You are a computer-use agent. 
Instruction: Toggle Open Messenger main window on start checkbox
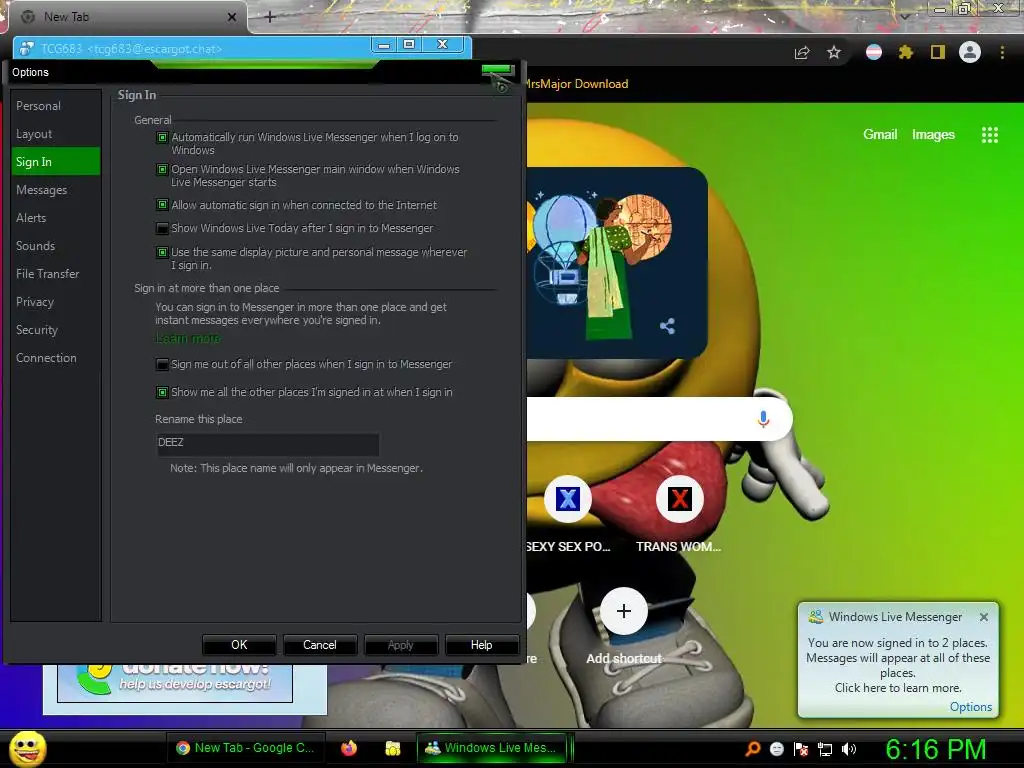163,170
